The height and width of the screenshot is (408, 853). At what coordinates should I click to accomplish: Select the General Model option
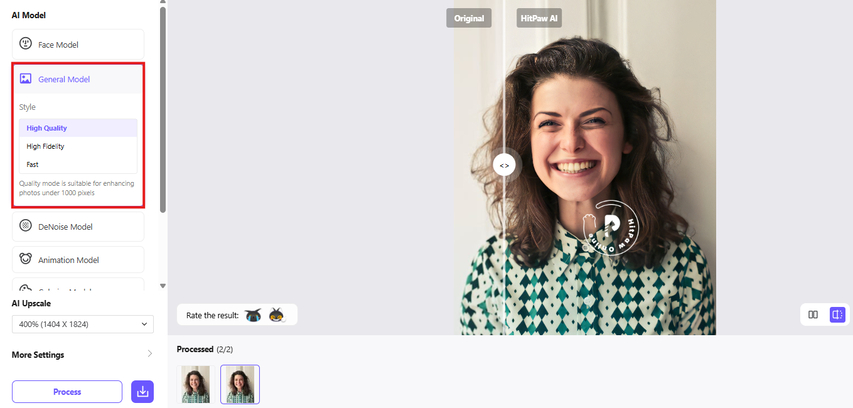pos(78,79)
